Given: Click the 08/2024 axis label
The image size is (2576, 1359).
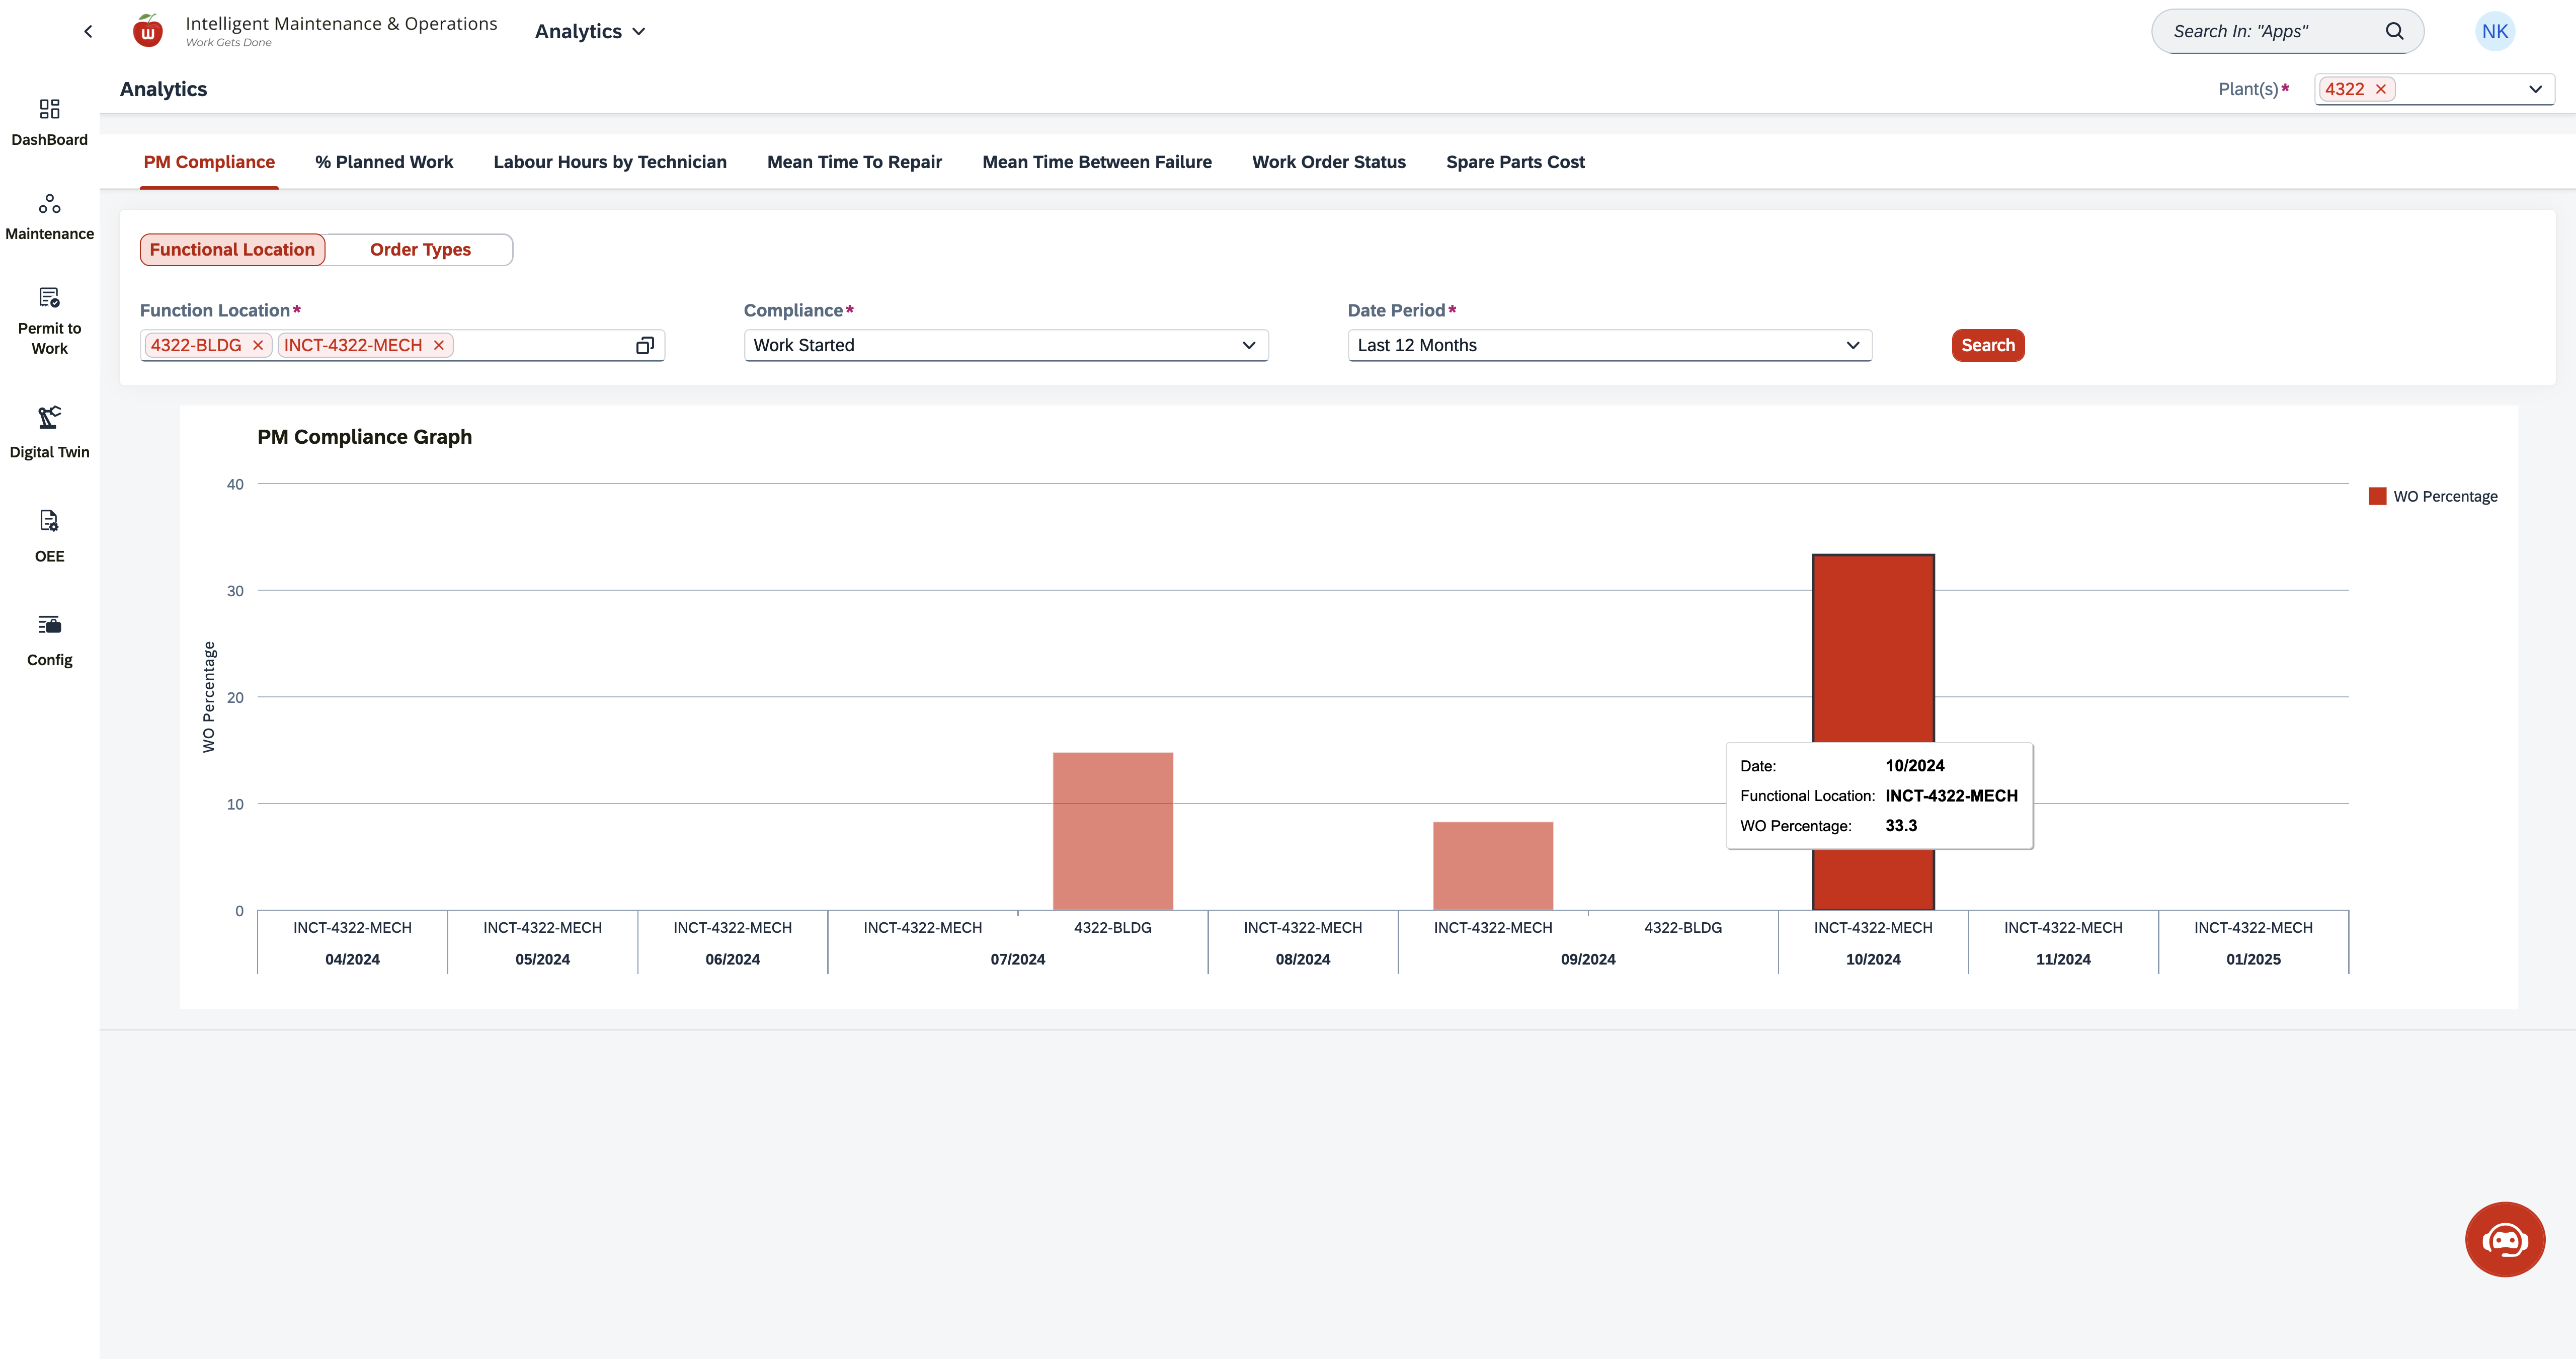Looking at the screenshot, I should pos(1303,959).
